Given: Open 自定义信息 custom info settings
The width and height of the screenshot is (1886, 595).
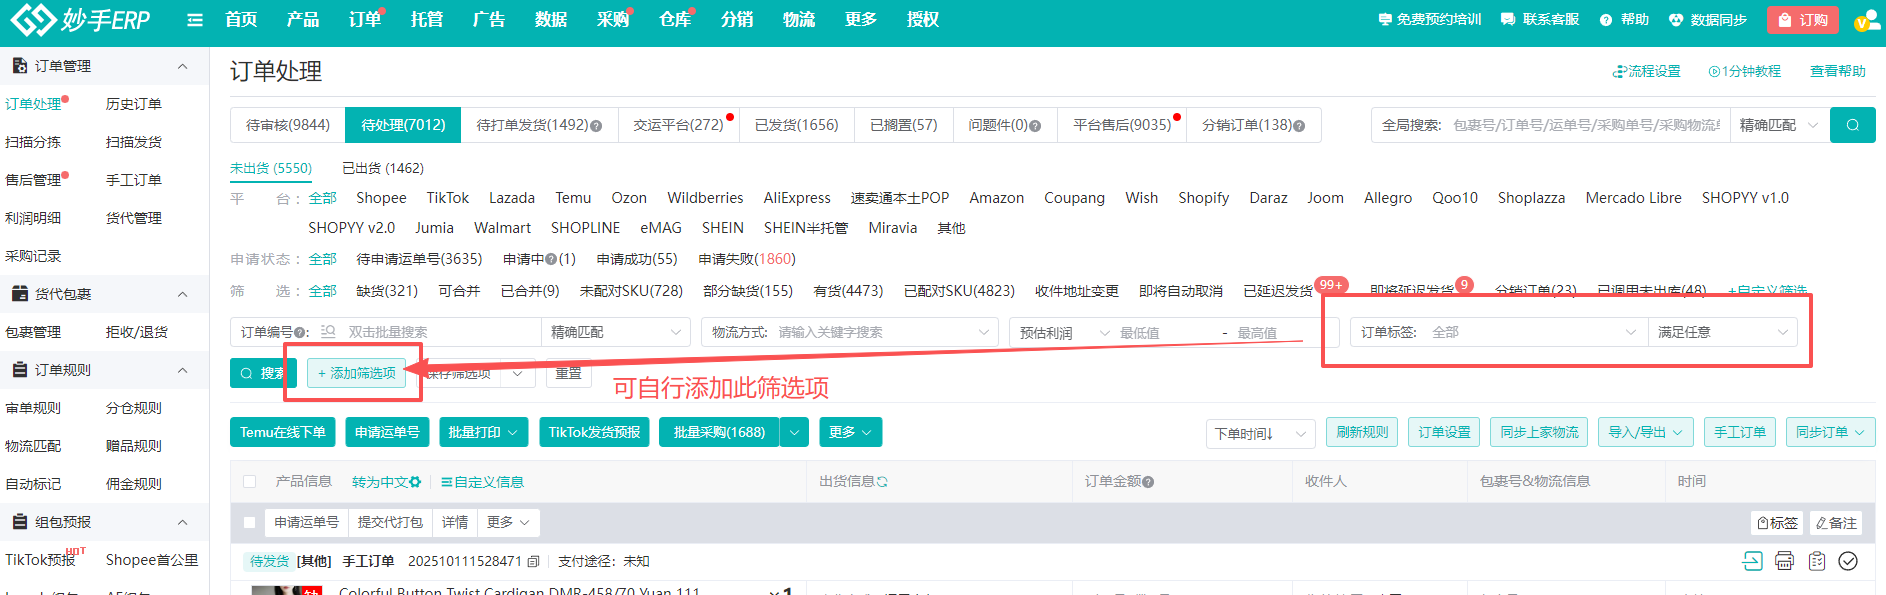Looking at the screenshot, I should pos(482,482).
